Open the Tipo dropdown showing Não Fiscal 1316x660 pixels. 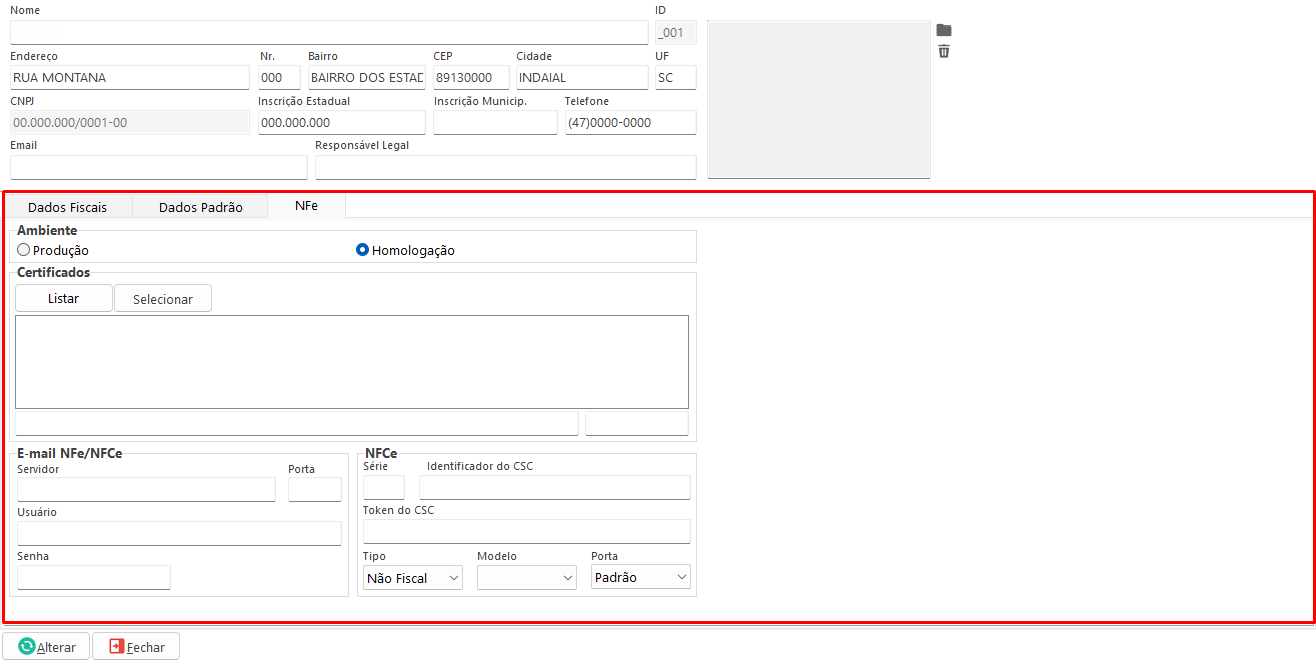pyautogui.click(x=413, y=577)
